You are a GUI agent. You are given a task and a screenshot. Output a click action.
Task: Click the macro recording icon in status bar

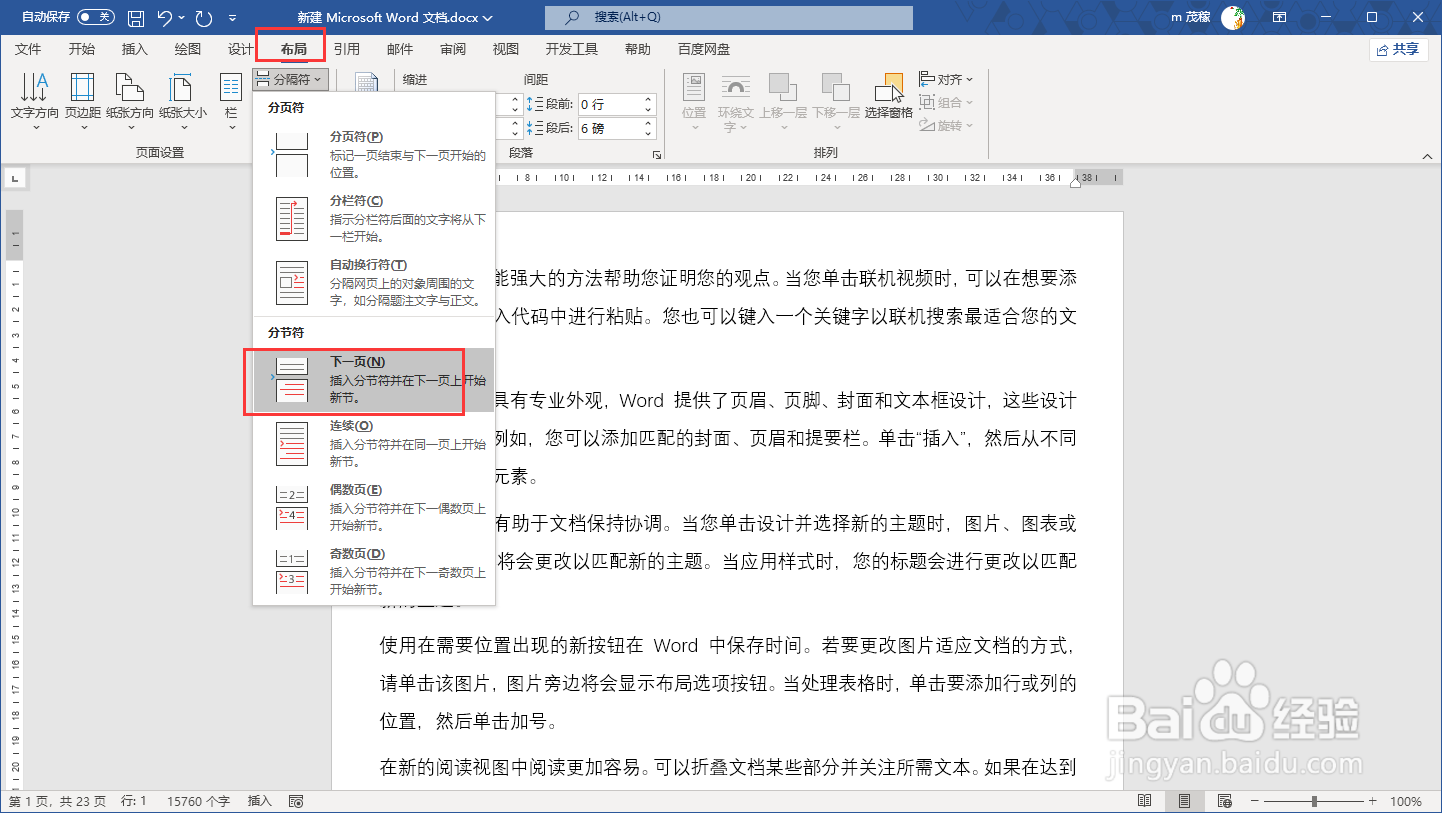click(295, 801)
